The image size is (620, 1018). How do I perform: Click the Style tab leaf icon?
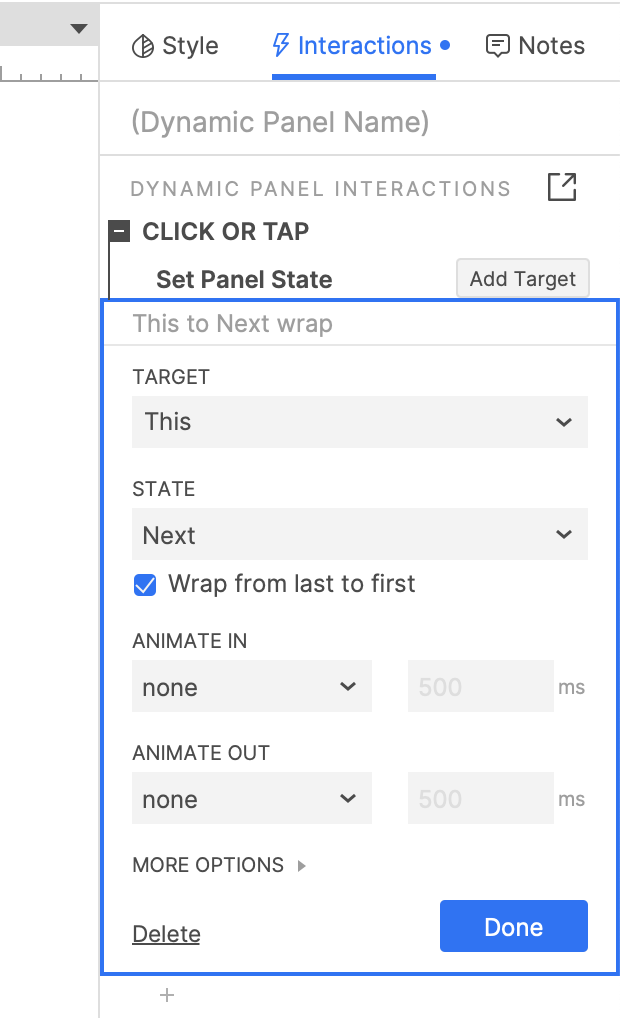[143, 46]
